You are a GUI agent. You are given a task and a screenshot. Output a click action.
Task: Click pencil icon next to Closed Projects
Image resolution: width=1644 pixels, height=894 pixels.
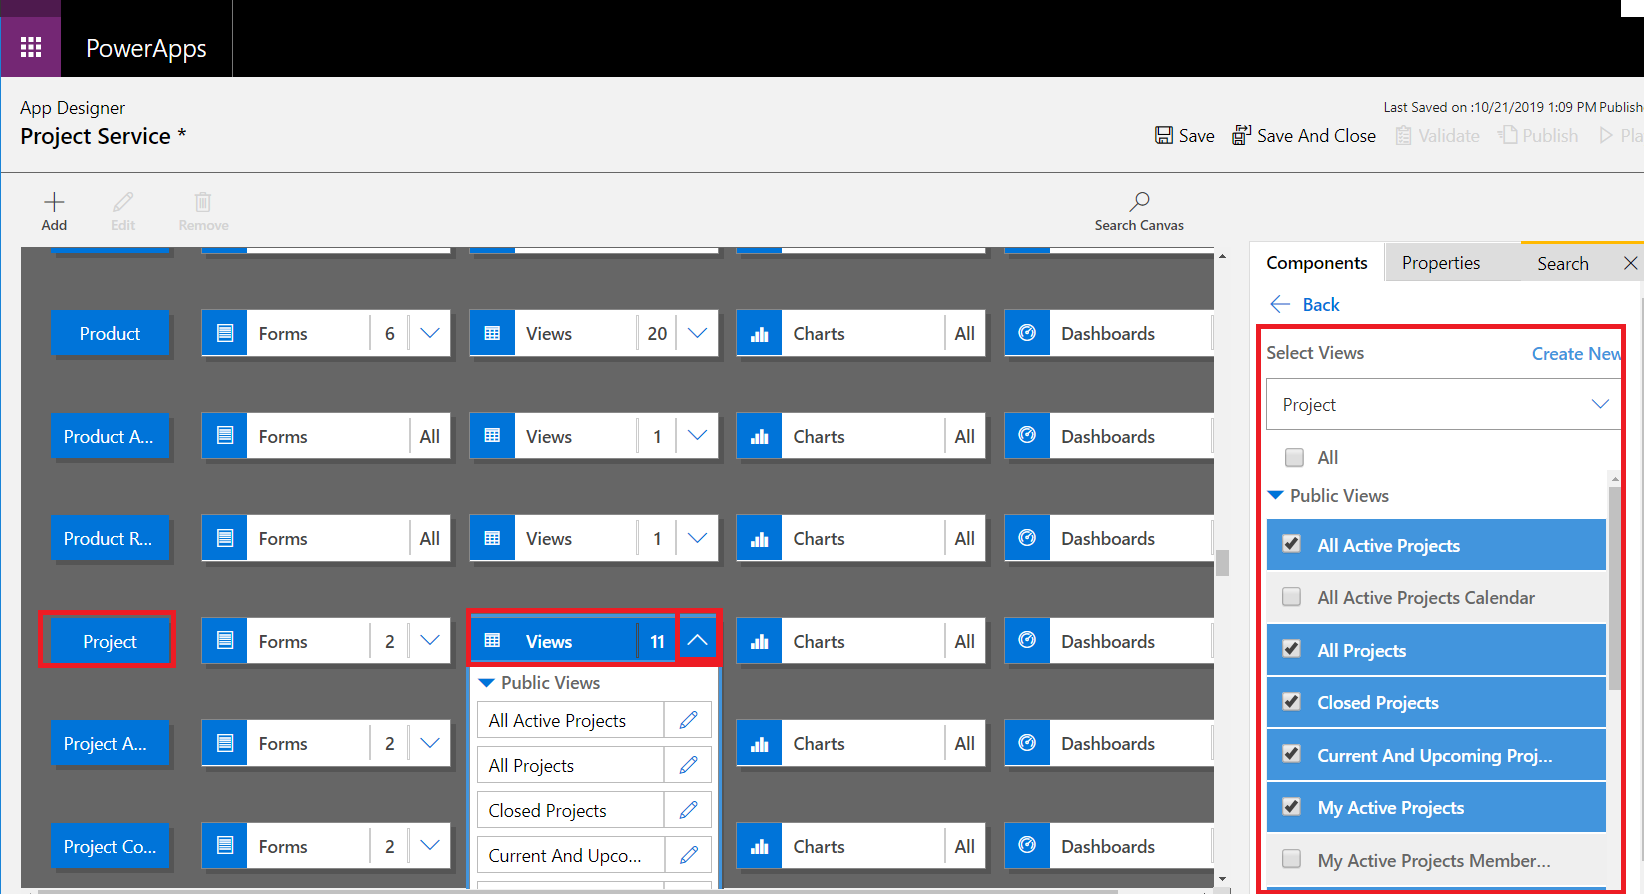pos(688,810)
